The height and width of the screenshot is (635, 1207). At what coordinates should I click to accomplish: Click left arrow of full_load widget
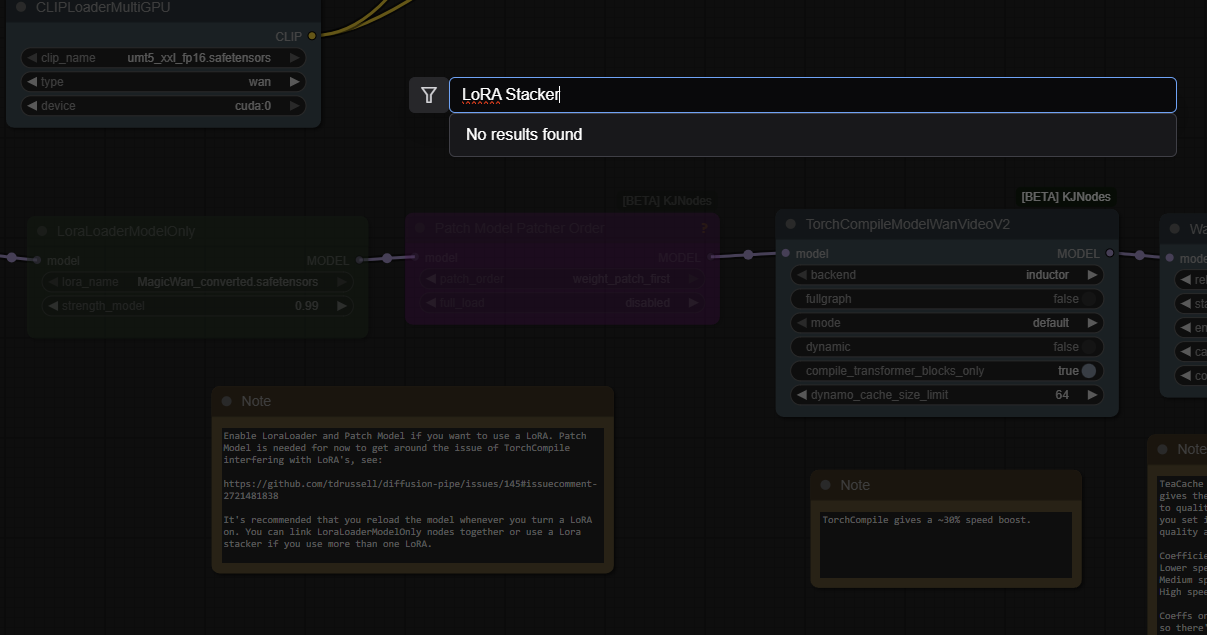(430, 302)
